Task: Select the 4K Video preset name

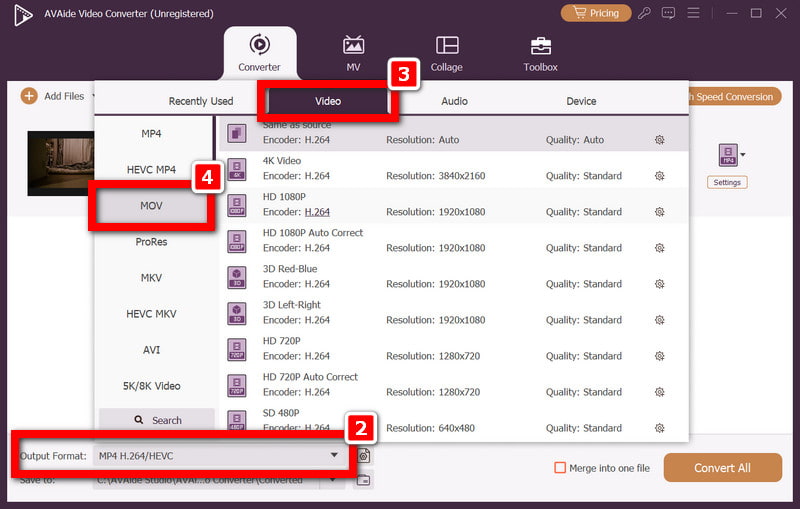Action: [282, 161]
